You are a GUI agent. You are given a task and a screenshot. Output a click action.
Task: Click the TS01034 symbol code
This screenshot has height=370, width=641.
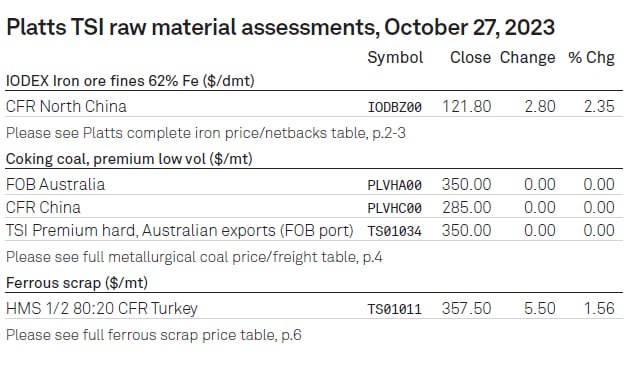(394, 232)
